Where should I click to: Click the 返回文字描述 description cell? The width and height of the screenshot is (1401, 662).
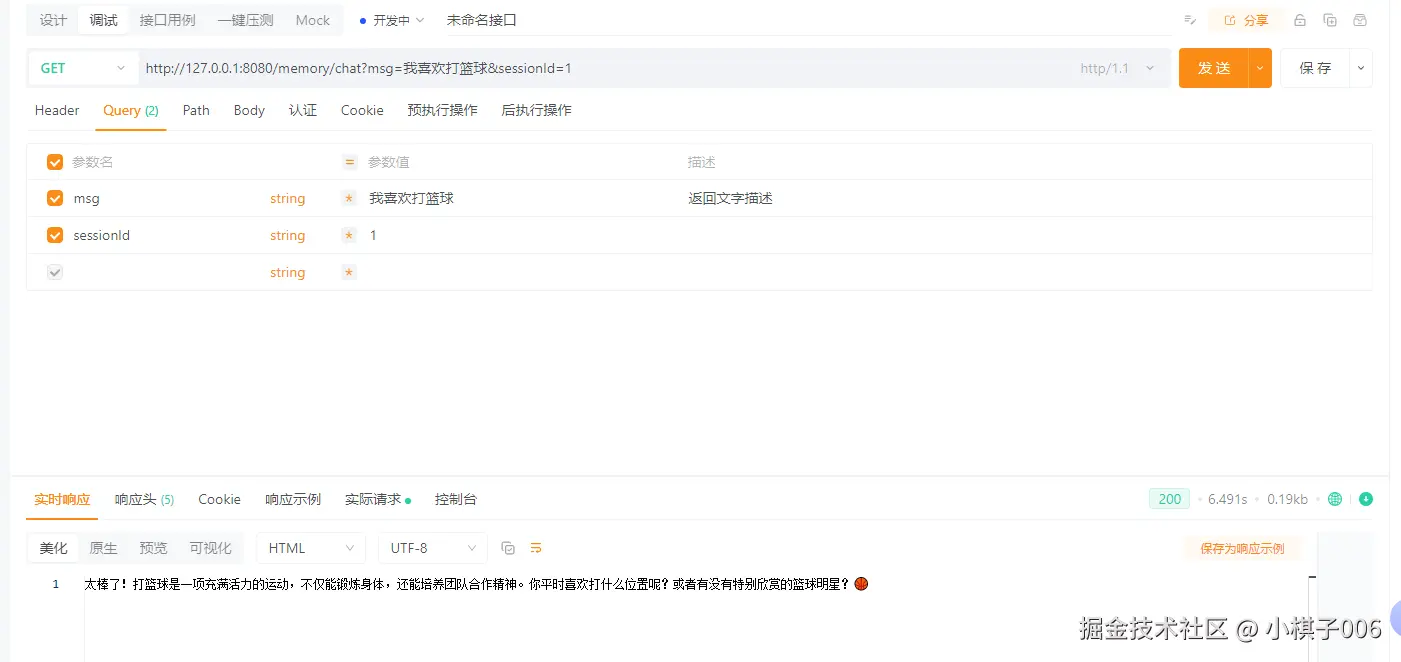click(730, 198)
